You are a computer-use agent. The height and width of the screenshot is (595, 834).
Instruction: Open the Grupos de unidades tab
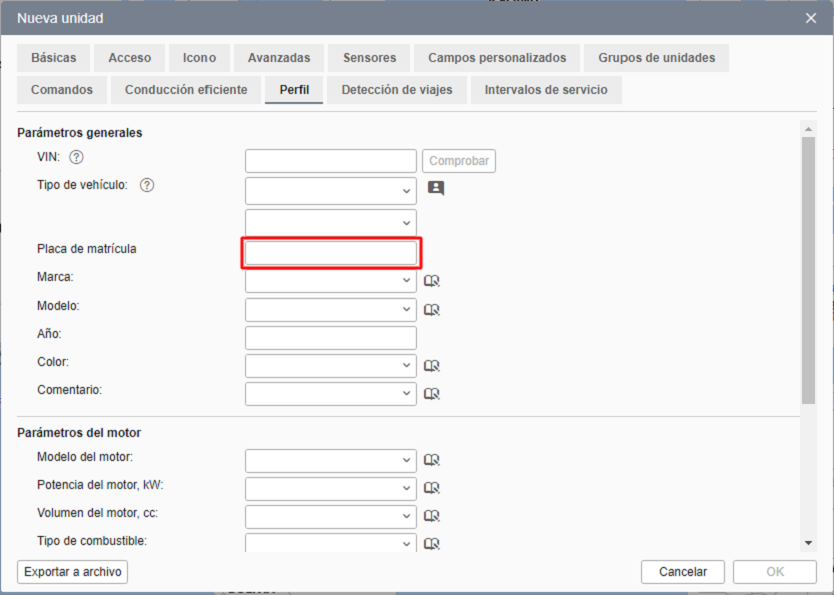(656, 58)
